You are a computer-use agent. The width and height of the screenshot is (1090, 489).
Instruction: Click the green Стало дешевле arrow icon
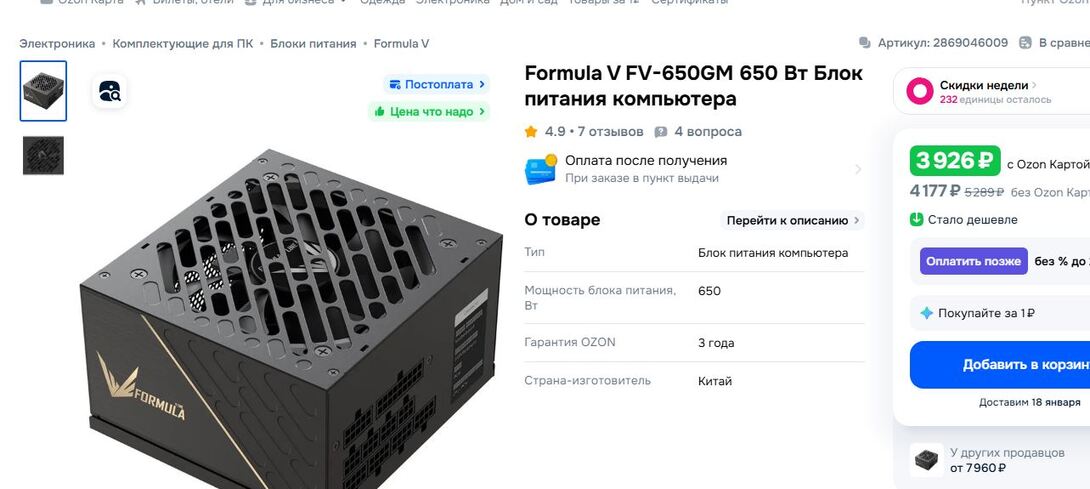917,220
